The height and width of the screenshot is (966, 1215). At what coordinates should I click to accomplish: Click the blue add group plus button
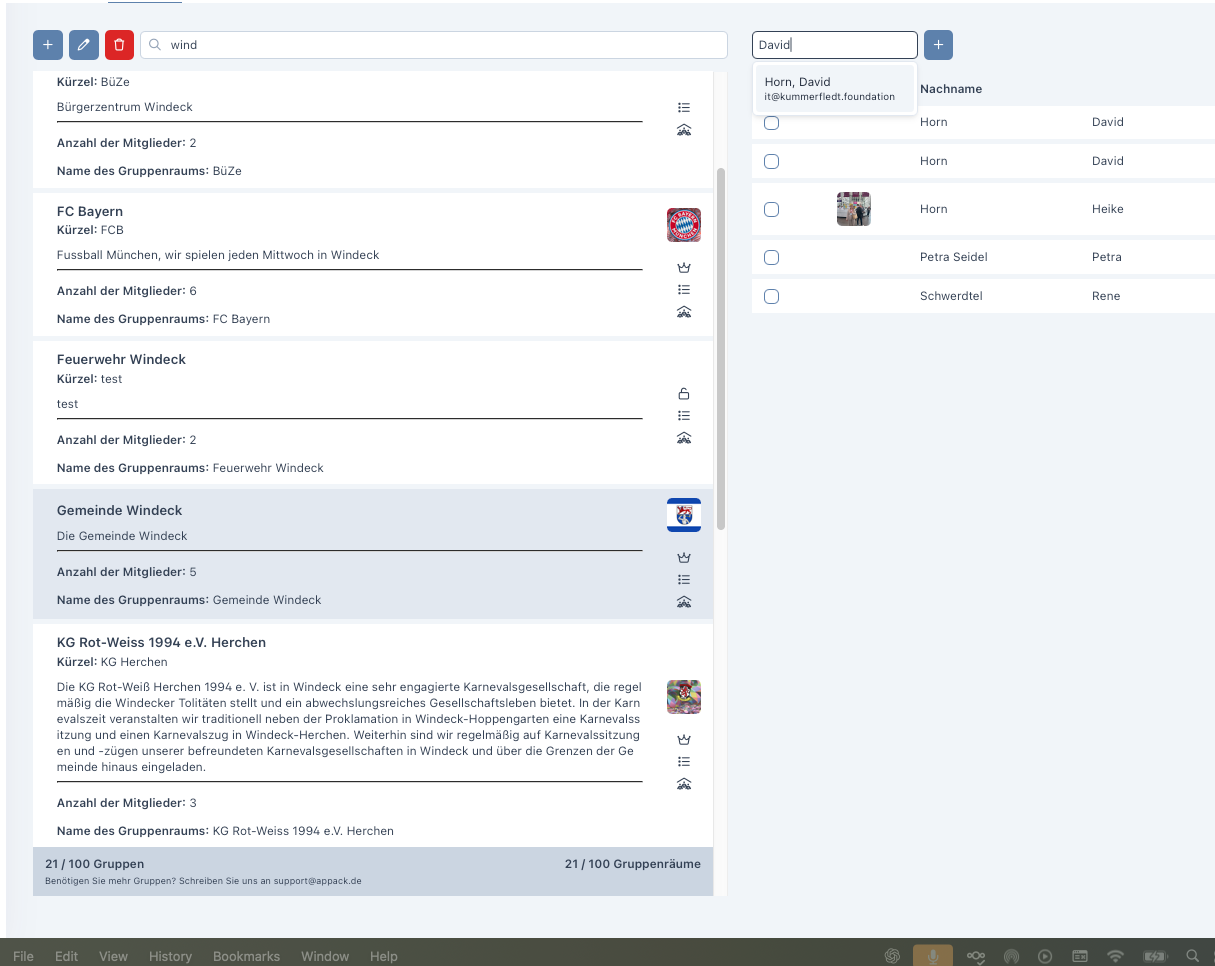point(48,45)
